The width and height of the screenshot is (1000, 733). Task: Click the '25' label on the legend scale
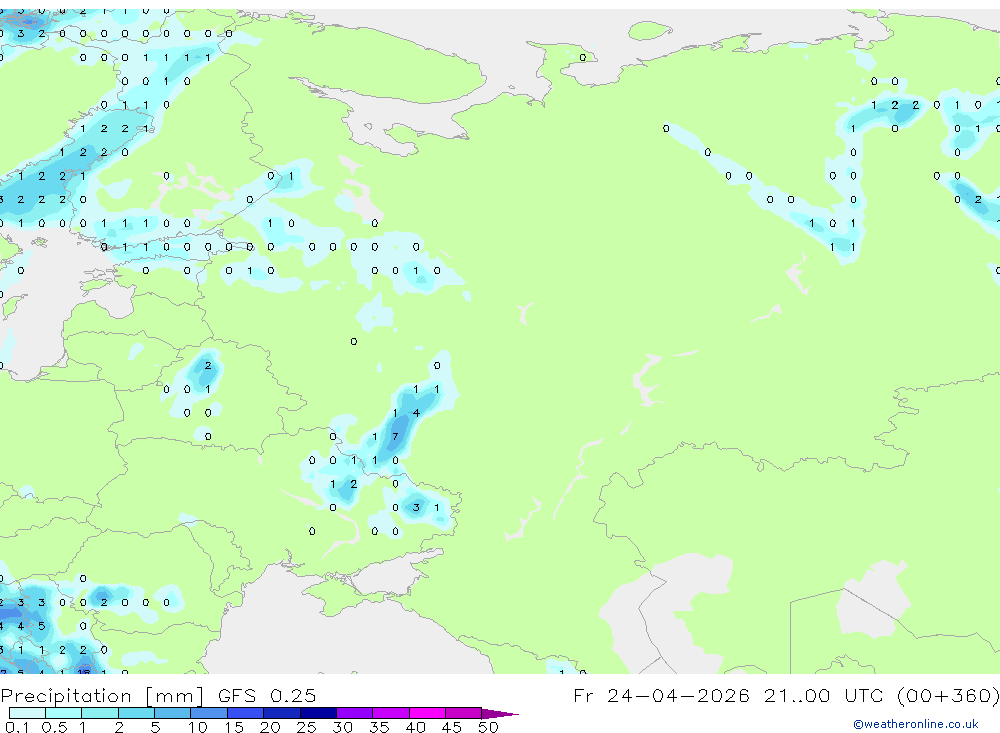tap(306, 727)
